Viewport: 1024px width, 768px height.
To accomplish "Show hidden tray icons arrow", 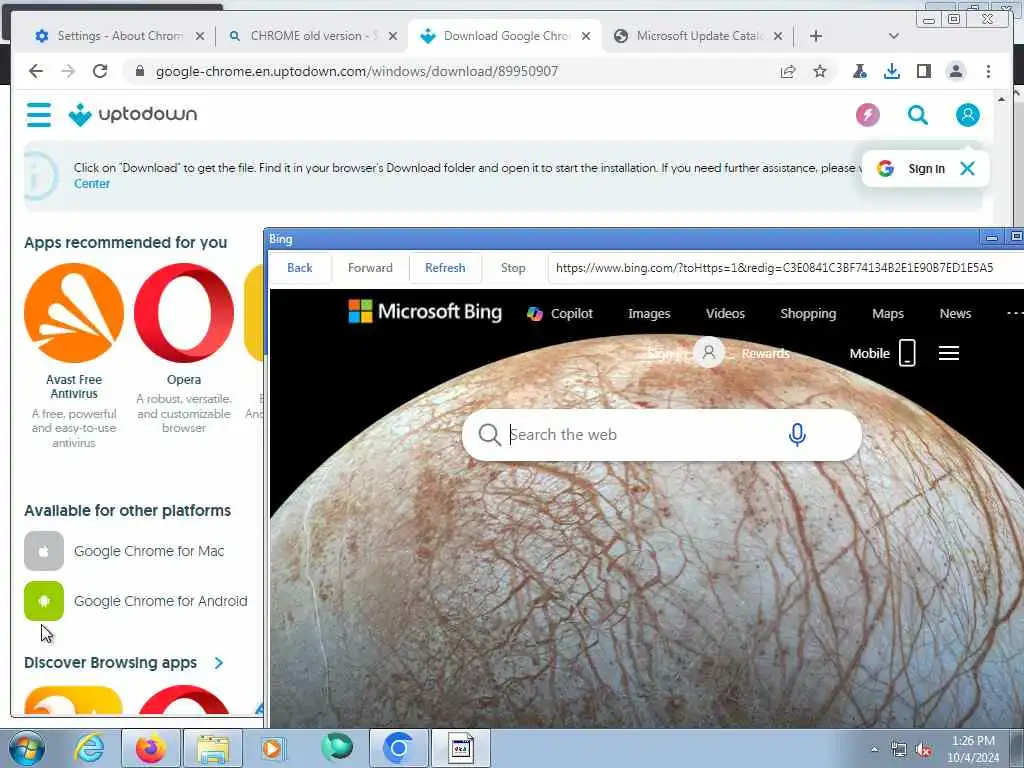I will pyautogui.click(x=874, y=750).
